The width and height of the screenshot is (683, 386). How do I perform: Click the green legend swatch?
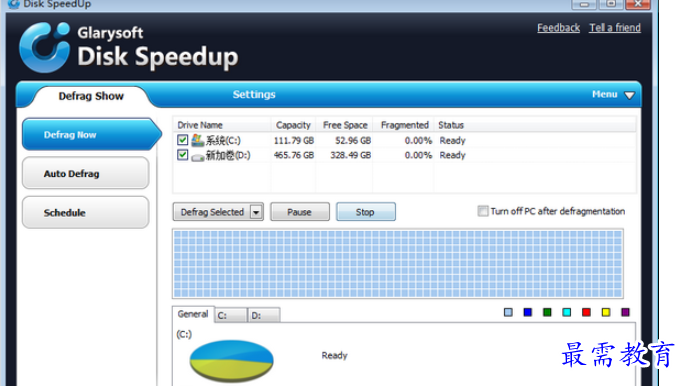(x=547, y=312)
